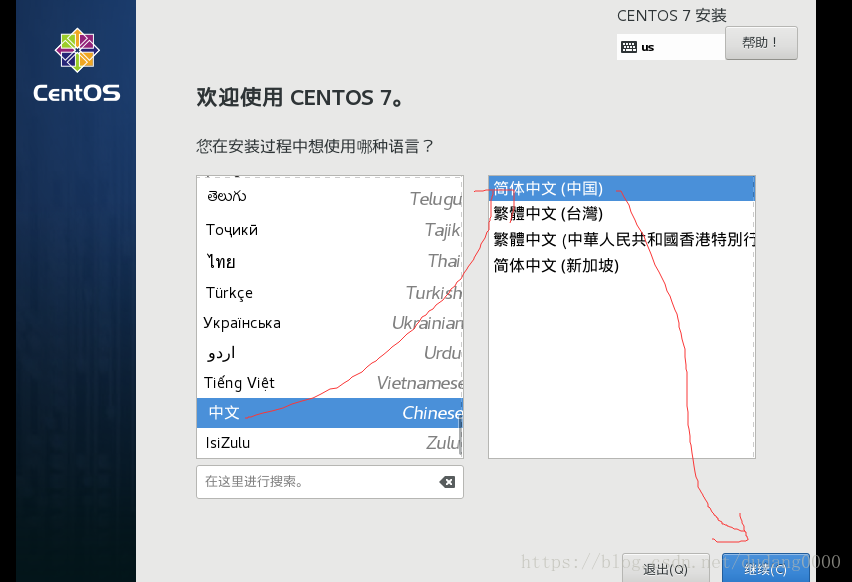This screenshot has width=852, height=582.
Task: Choose 繁體中文 (中華人民共和國香港特別行政區) locale
Action: pyautogui.click(x=622, y=240)
